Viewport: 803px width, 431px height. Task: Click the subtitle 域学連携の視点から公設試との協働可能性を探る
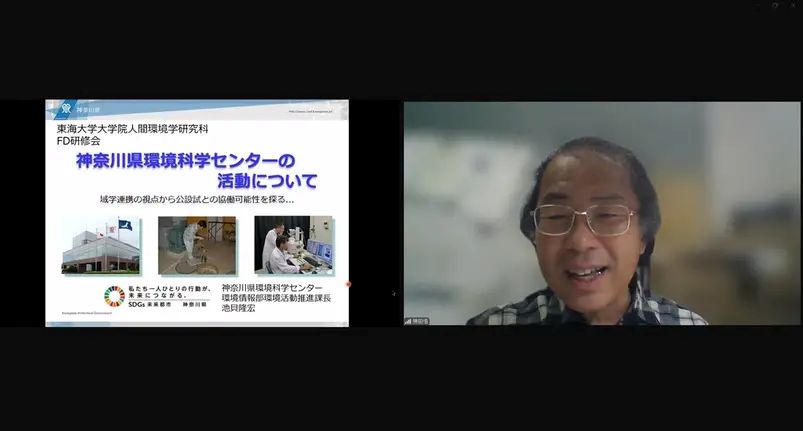click(x=197, y=200)
